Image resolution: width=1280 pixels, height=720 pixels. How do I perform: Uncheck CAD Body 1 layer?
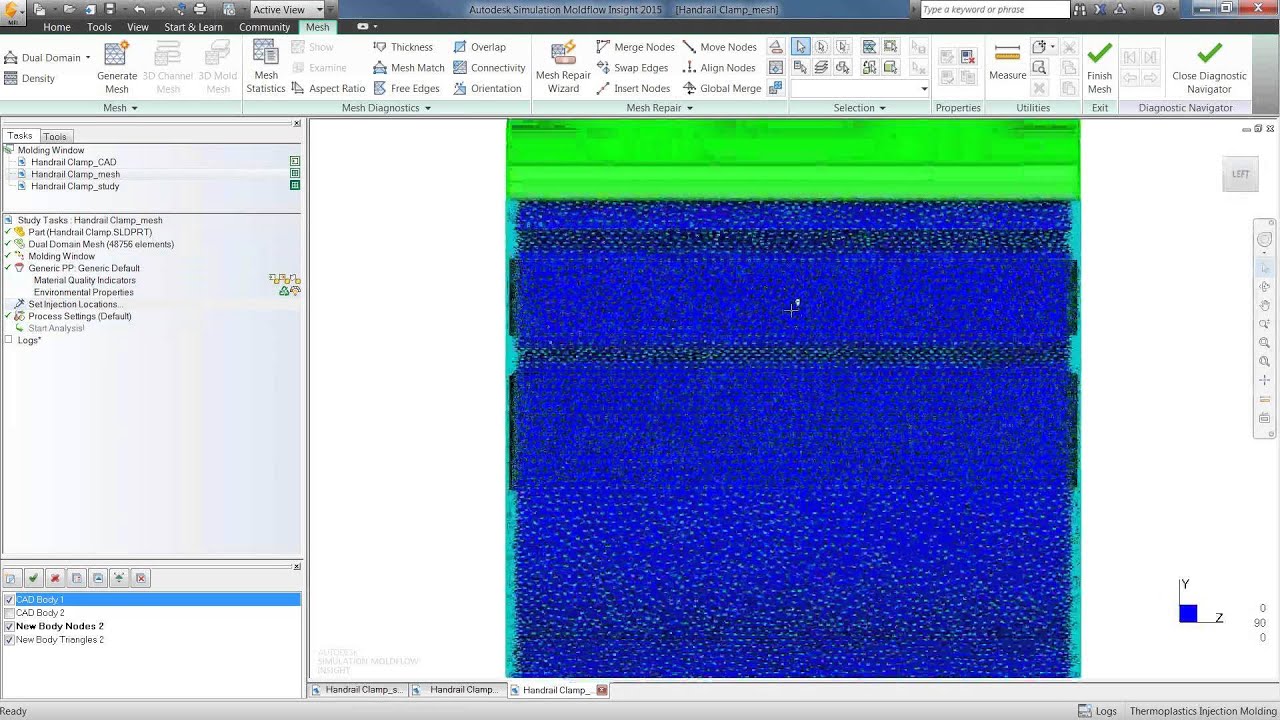tap(10, 600)
